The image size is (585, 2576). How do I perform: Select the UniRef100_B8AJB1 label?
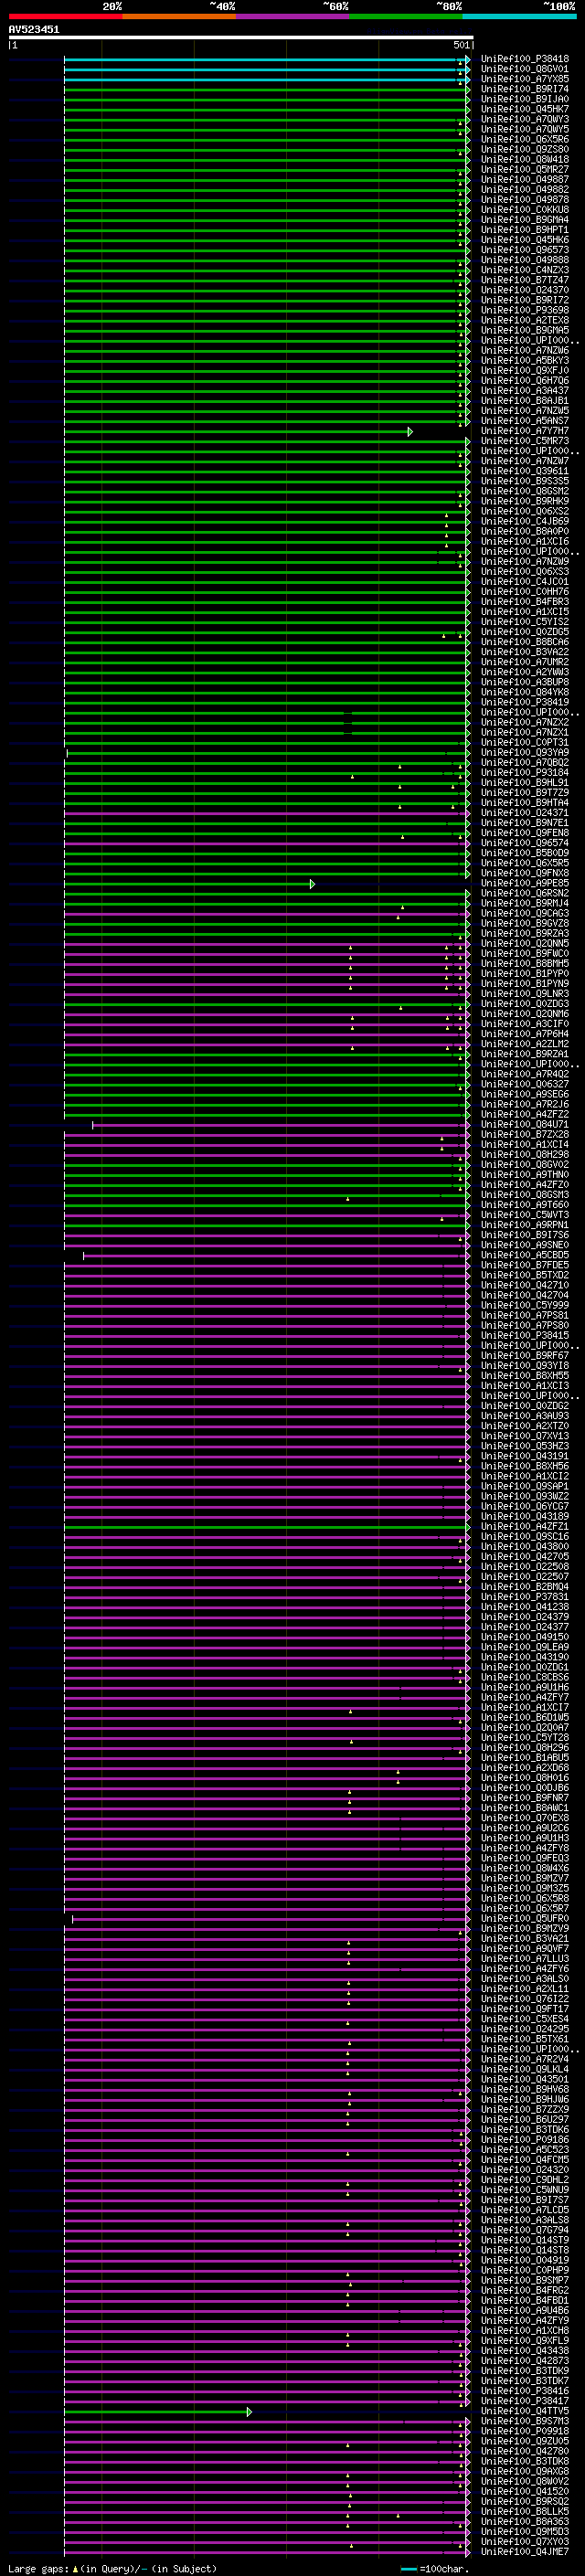point(525,401)
